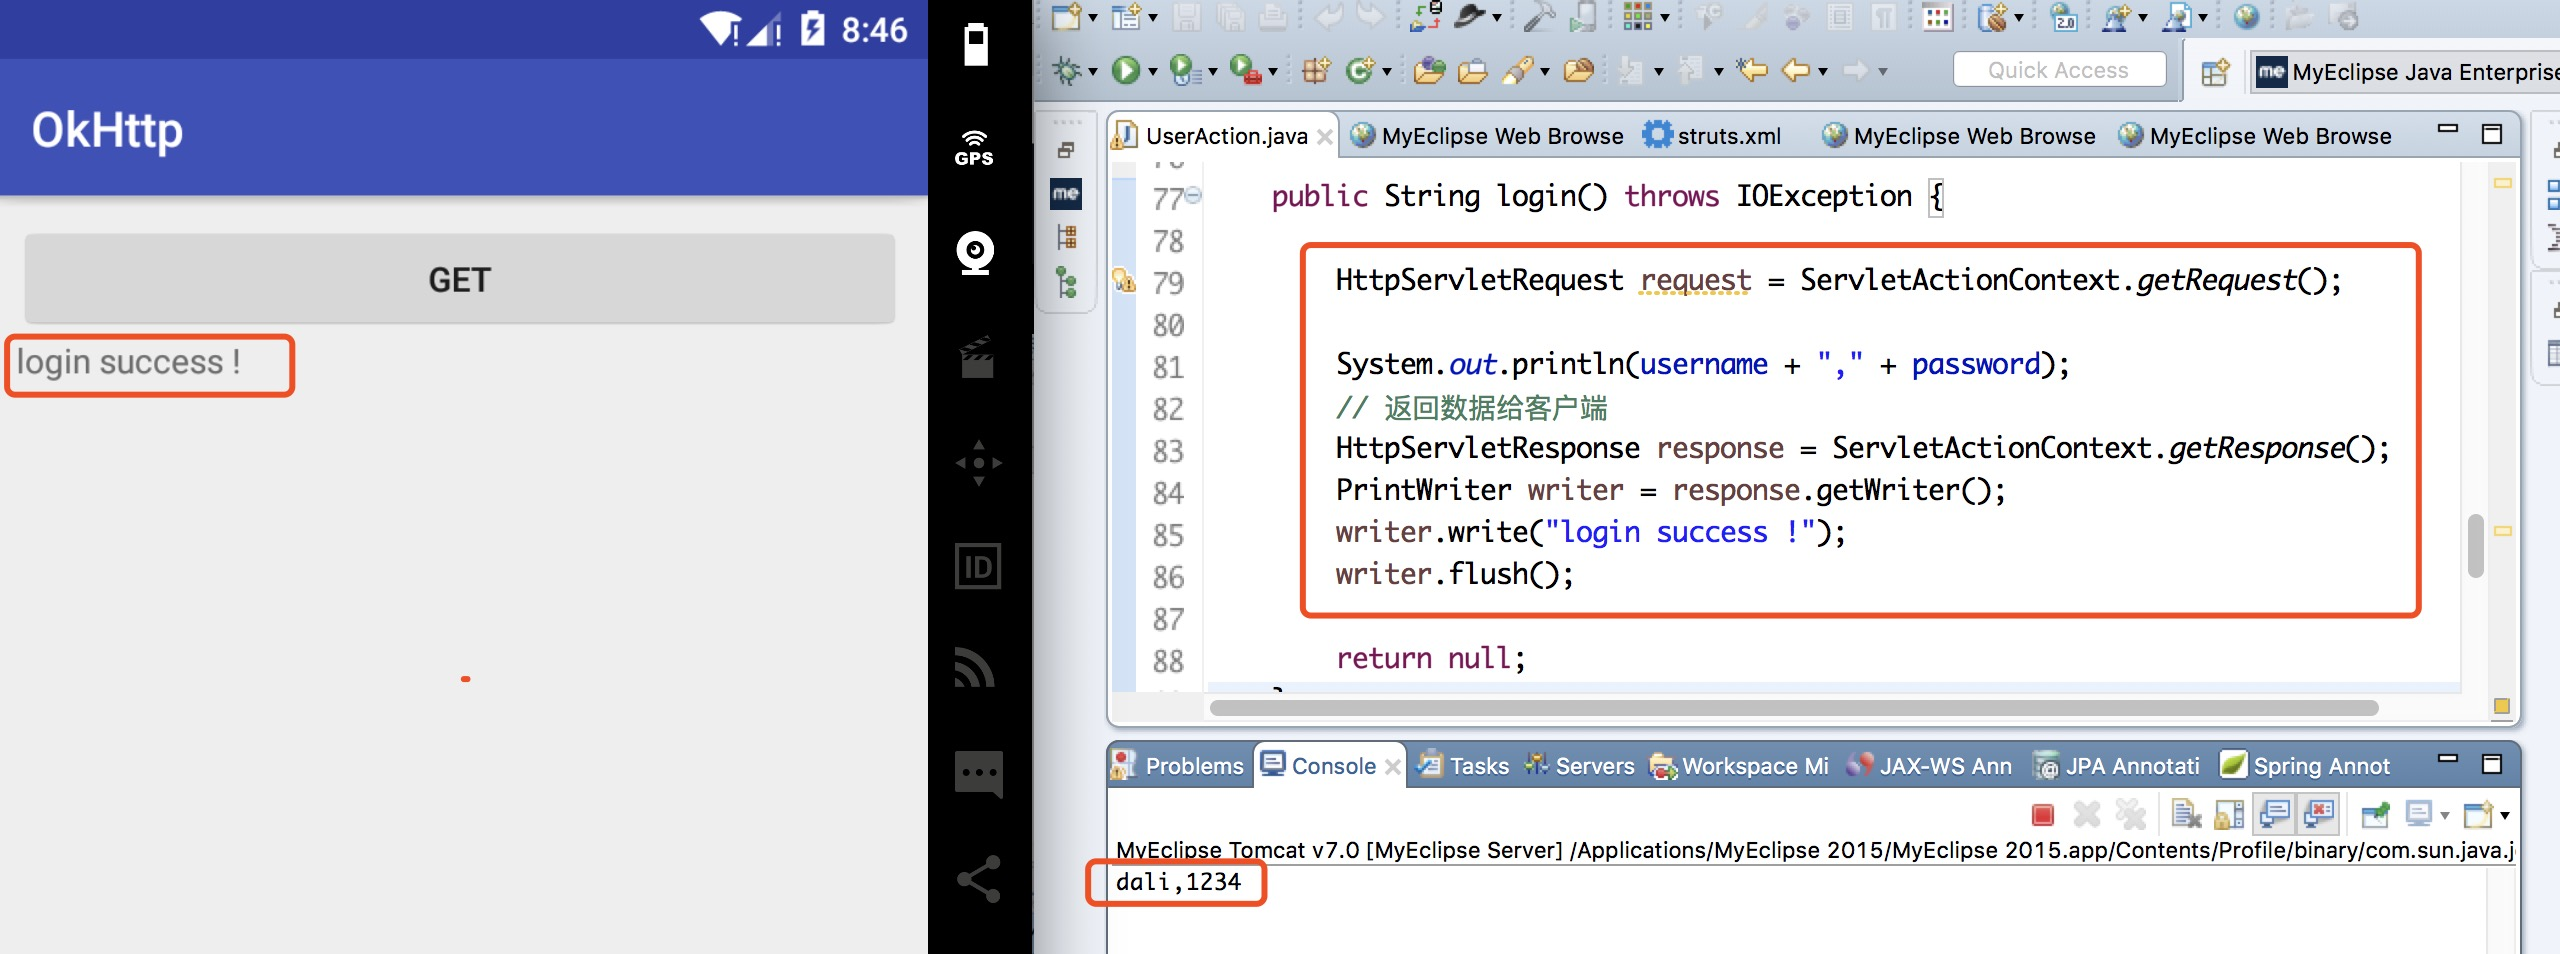Click the New Java Package toolbar icon
This screenshot has width=2560, height=954.
click(x=1315, y=70)
